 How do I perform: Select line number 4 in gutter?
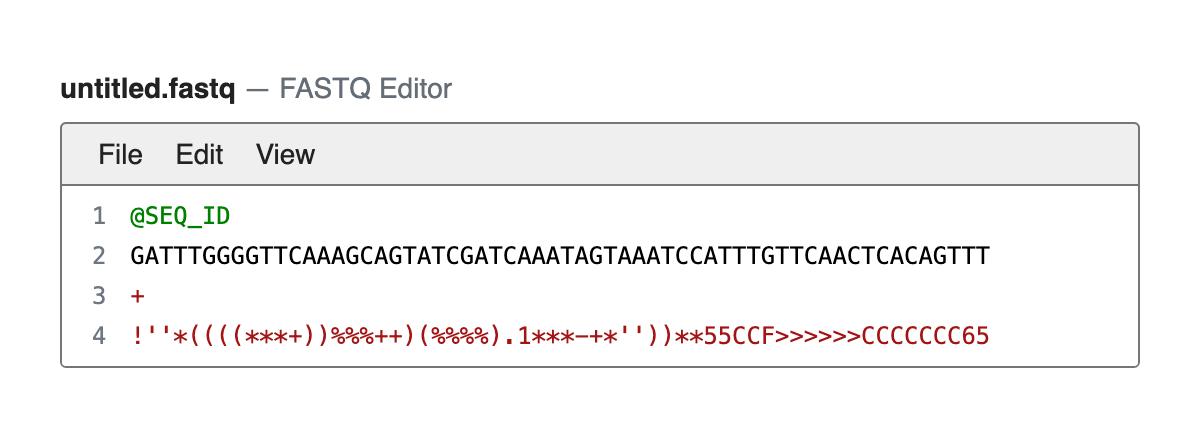[x=98, y=336]
